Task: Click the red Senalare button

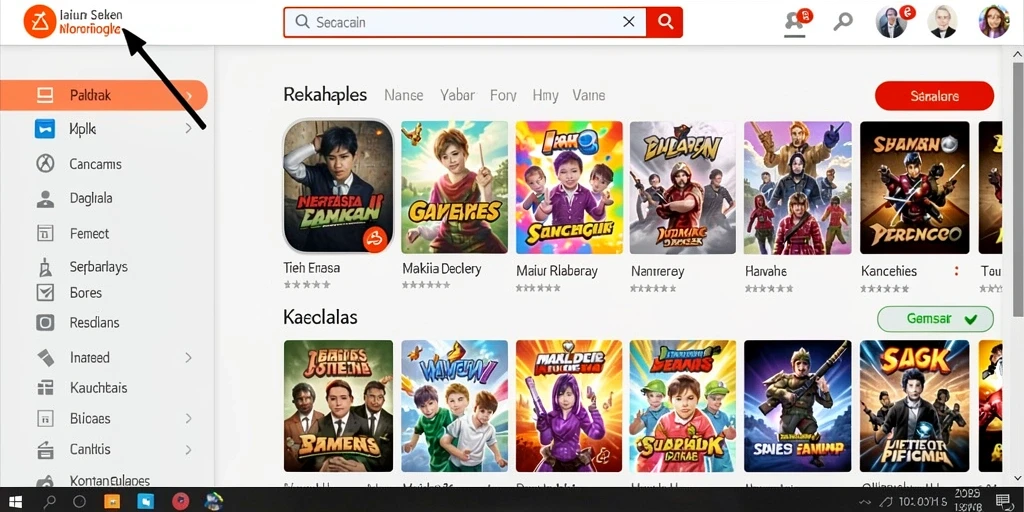Action: pos(935,96)
